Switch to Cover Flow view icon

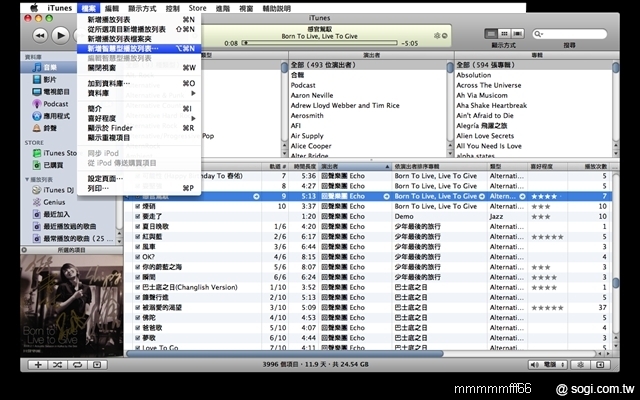point(517,33)
